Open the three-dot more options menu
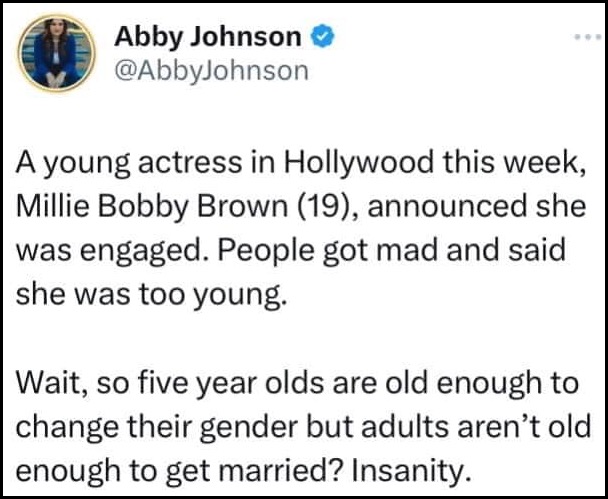 click(x=587, y=37)
